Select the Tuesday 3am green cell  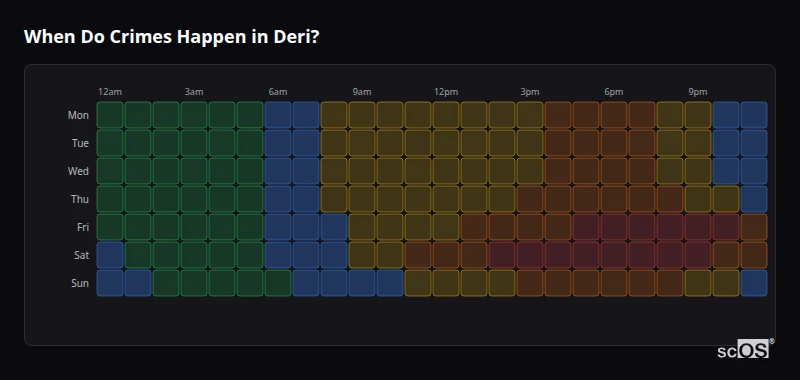coord(194,143)
